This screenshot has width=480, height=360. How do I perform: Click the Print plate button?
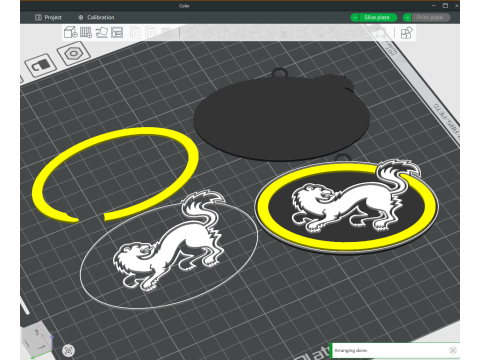click(430, 17)
